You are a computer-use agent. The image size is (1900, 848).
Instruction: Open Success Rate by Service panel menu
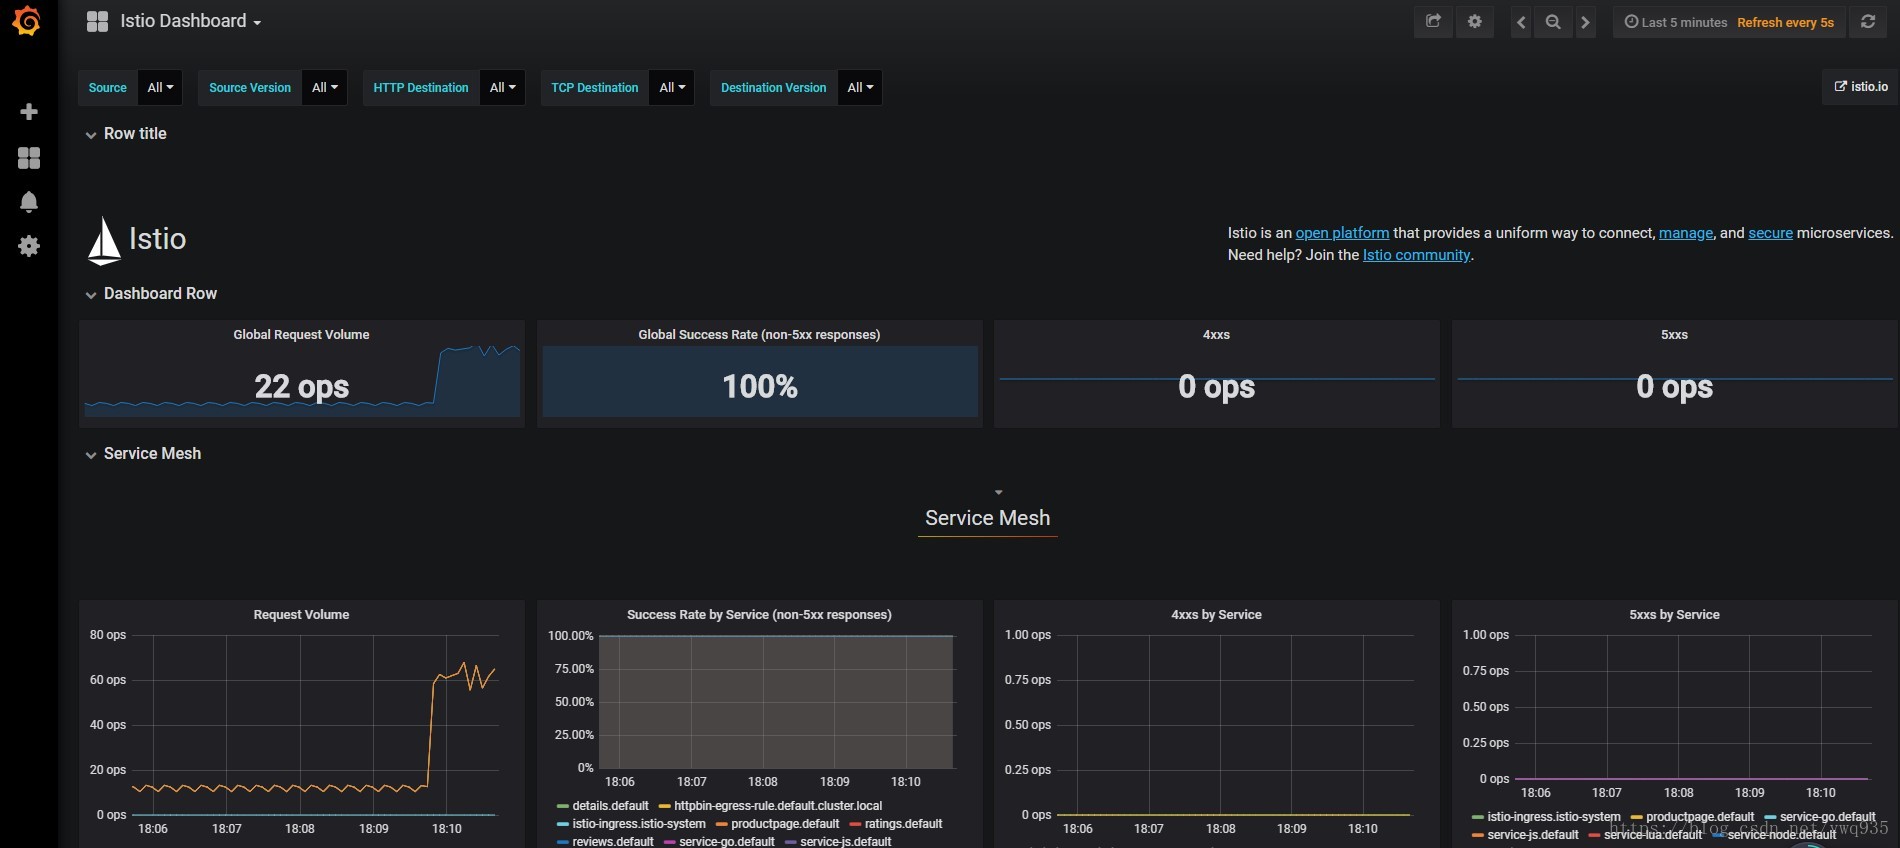click(759, 615)
